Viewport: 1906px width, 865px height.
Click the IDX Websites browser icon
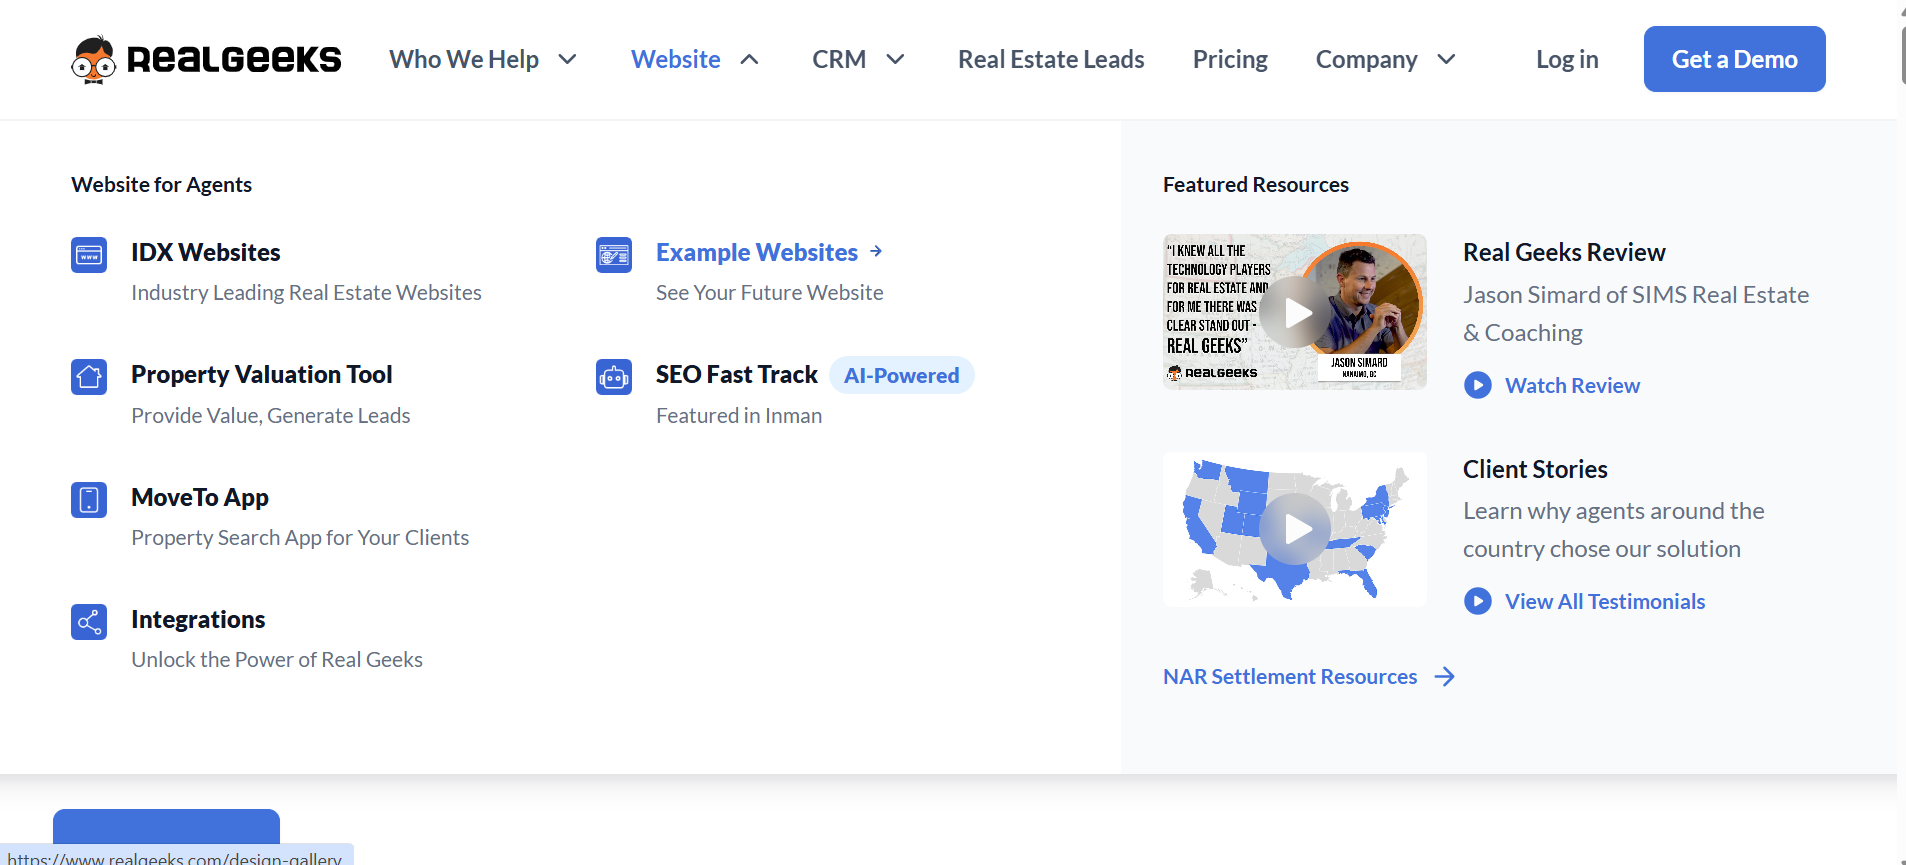pyautogui.click(x=89, y=255)
